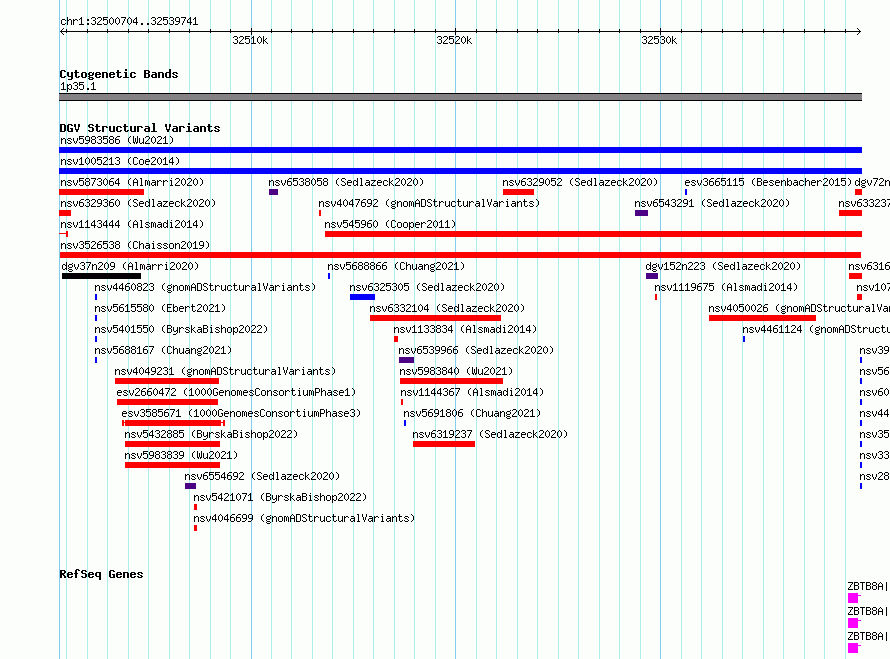Click the DGV Structural Variants track title
Viewport: 890px width, 659px height.
point(140,128)
